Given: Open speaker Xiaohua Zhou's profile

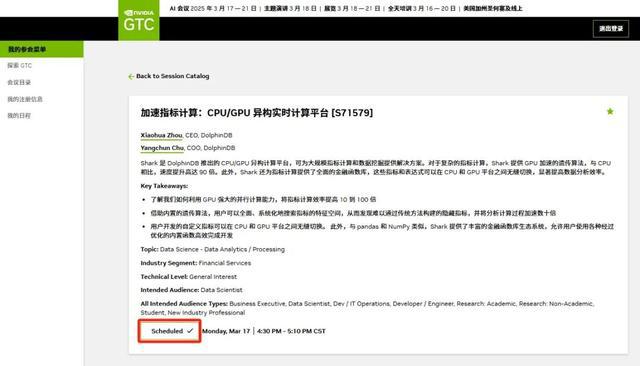Looking at the screenshot, I should pyautogui.click(x=161, y=135).
